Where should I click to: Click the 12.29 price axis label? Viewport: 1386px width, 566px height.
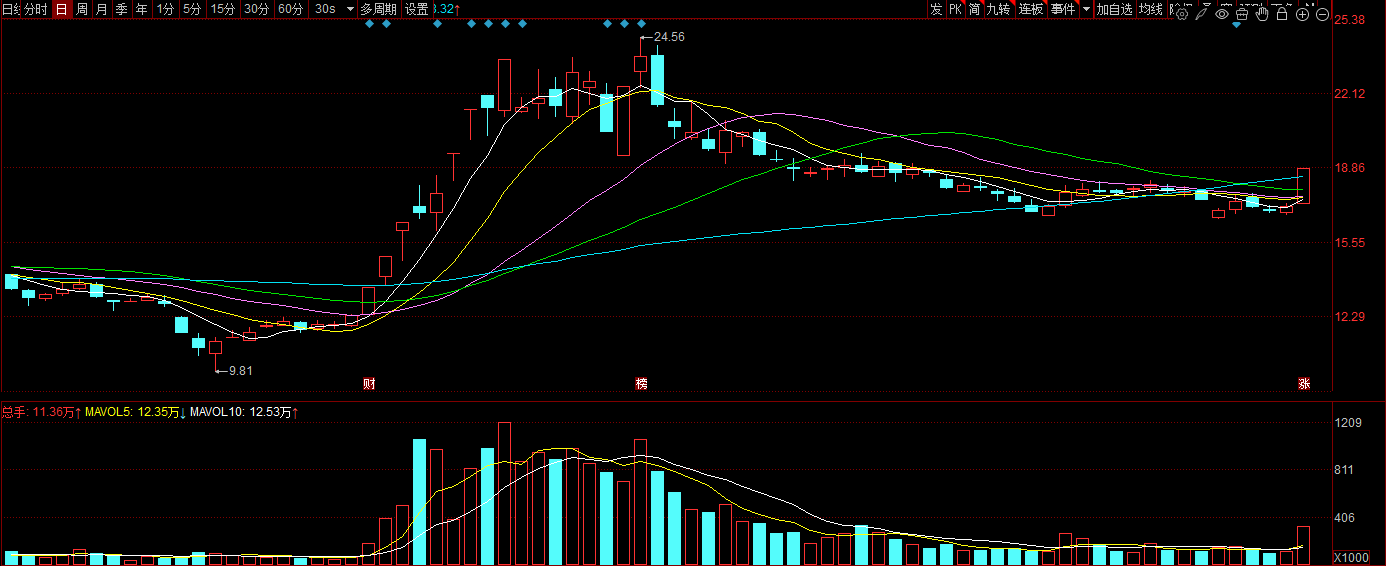(1352, 317)
